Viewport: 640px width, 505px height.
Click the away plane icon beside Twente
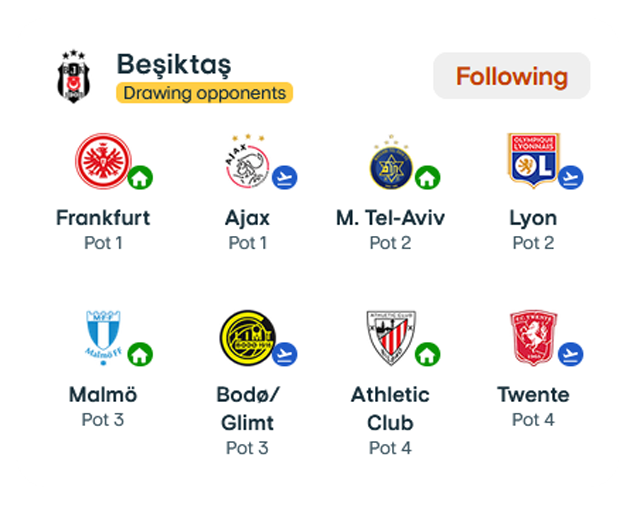coord(571,354)
